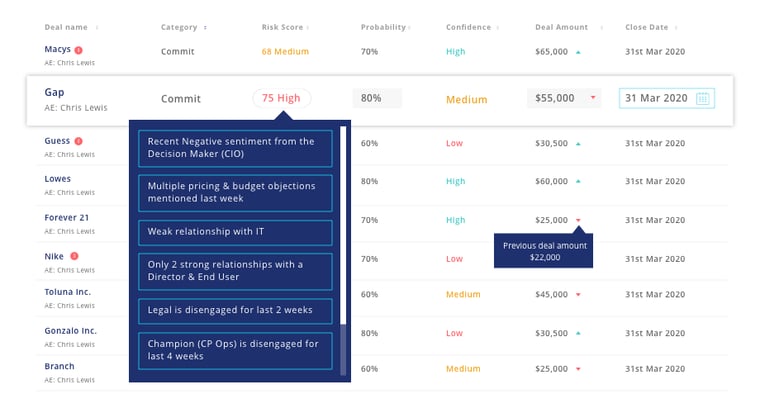The width and height of the screenshot is (760, 413).
Task: Click the down arrow beside Branch $25,000
Action: (578, 369)
